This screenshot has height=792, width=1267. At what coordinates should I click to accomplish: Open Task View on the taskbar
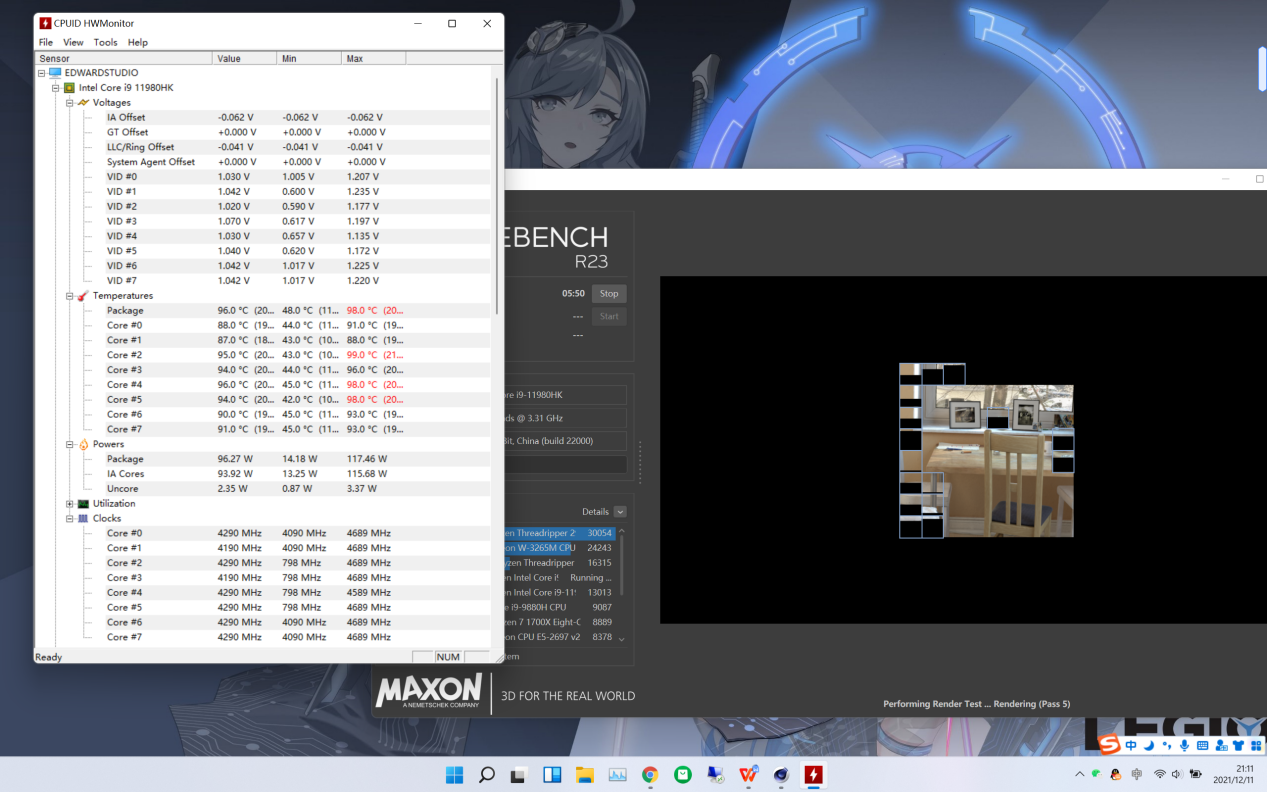tap(519, 774)
